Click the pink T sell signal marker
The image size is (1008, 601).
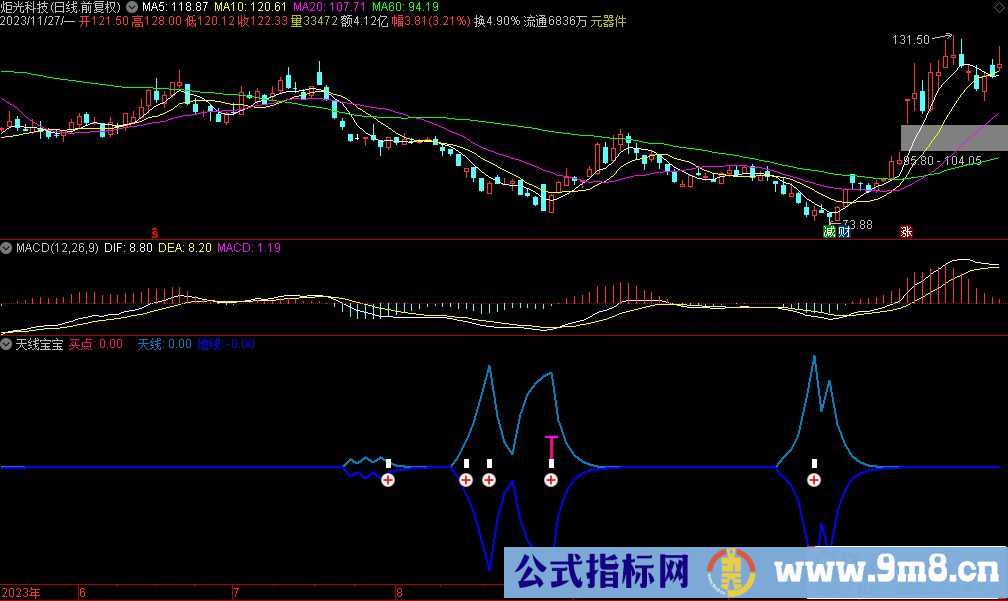click(551, 447)
